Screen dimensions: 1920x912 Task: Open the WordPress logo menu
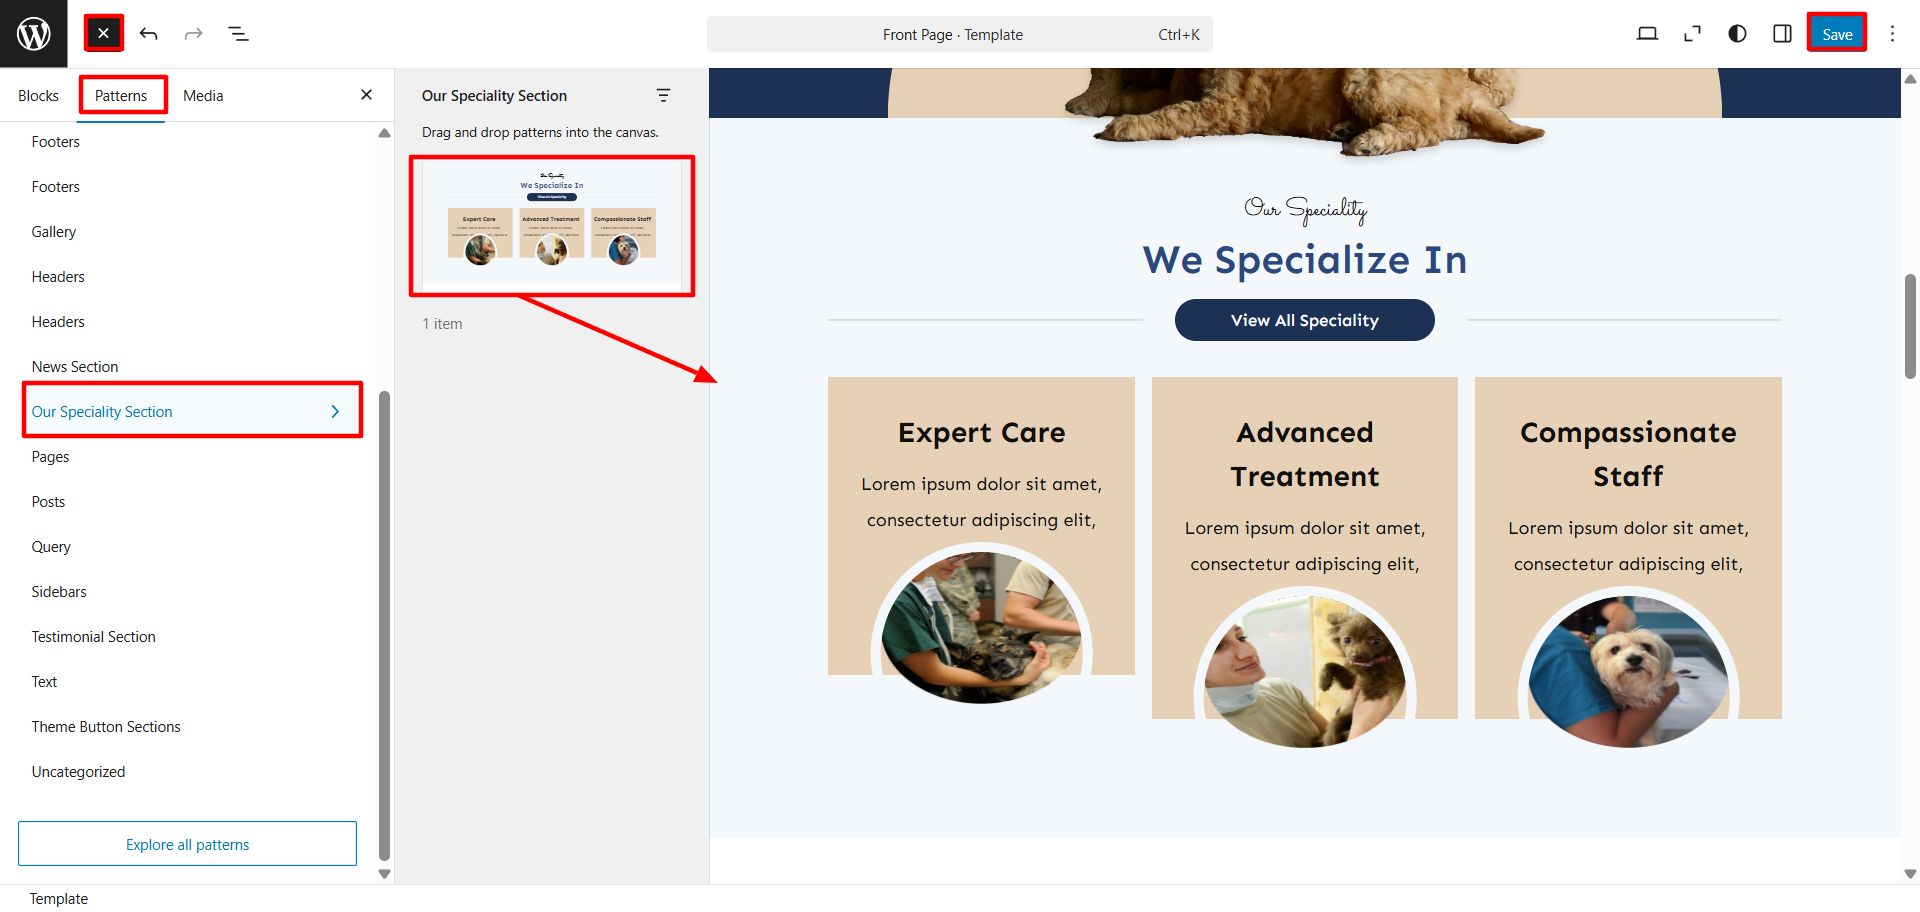tap(34, 34)
